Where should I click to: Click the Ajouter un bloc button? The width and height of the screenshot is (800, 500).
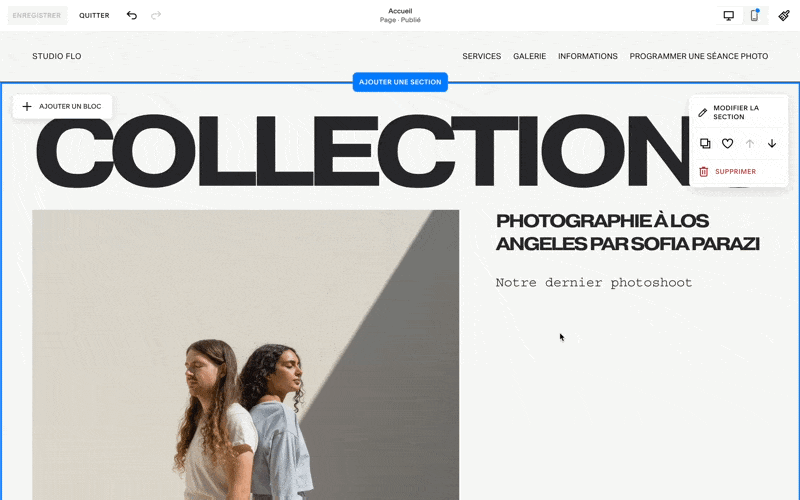62,107
